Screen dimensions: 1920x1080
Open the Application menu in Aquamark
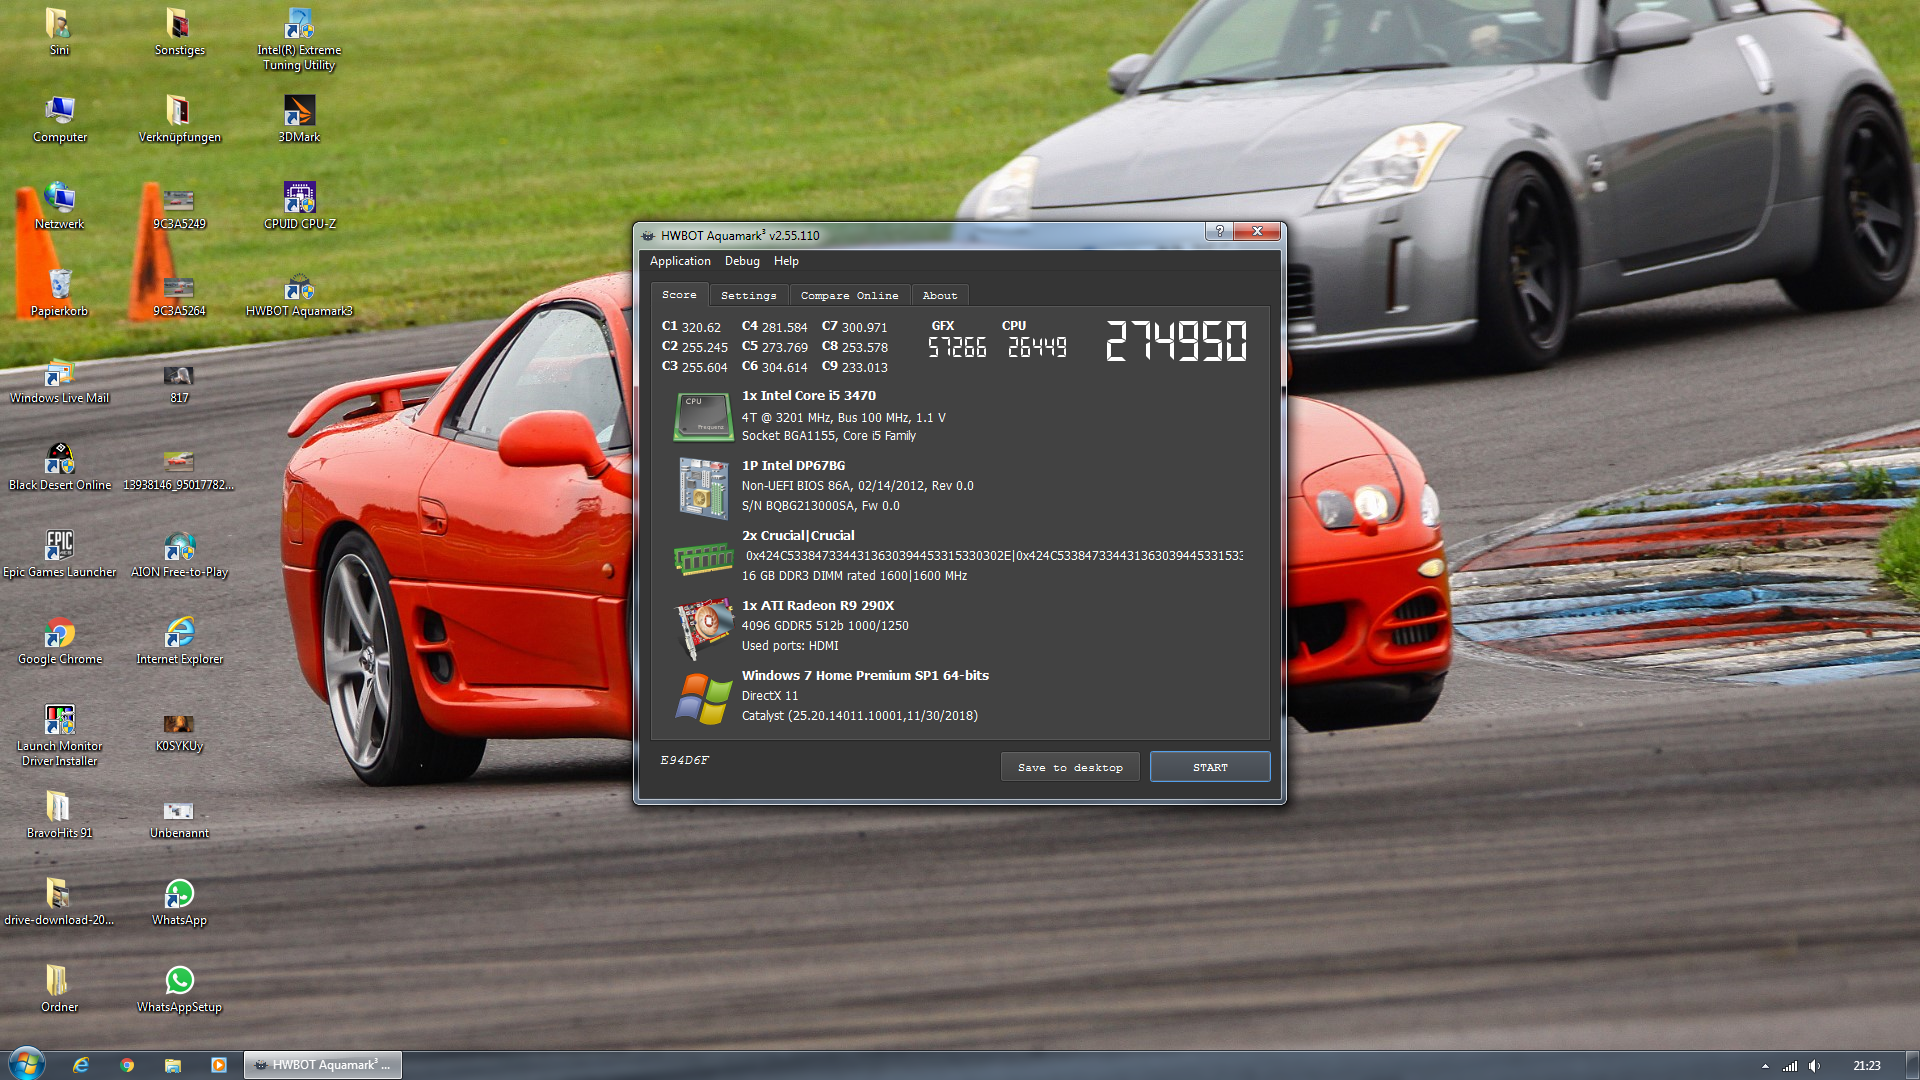tap(680, 261)
